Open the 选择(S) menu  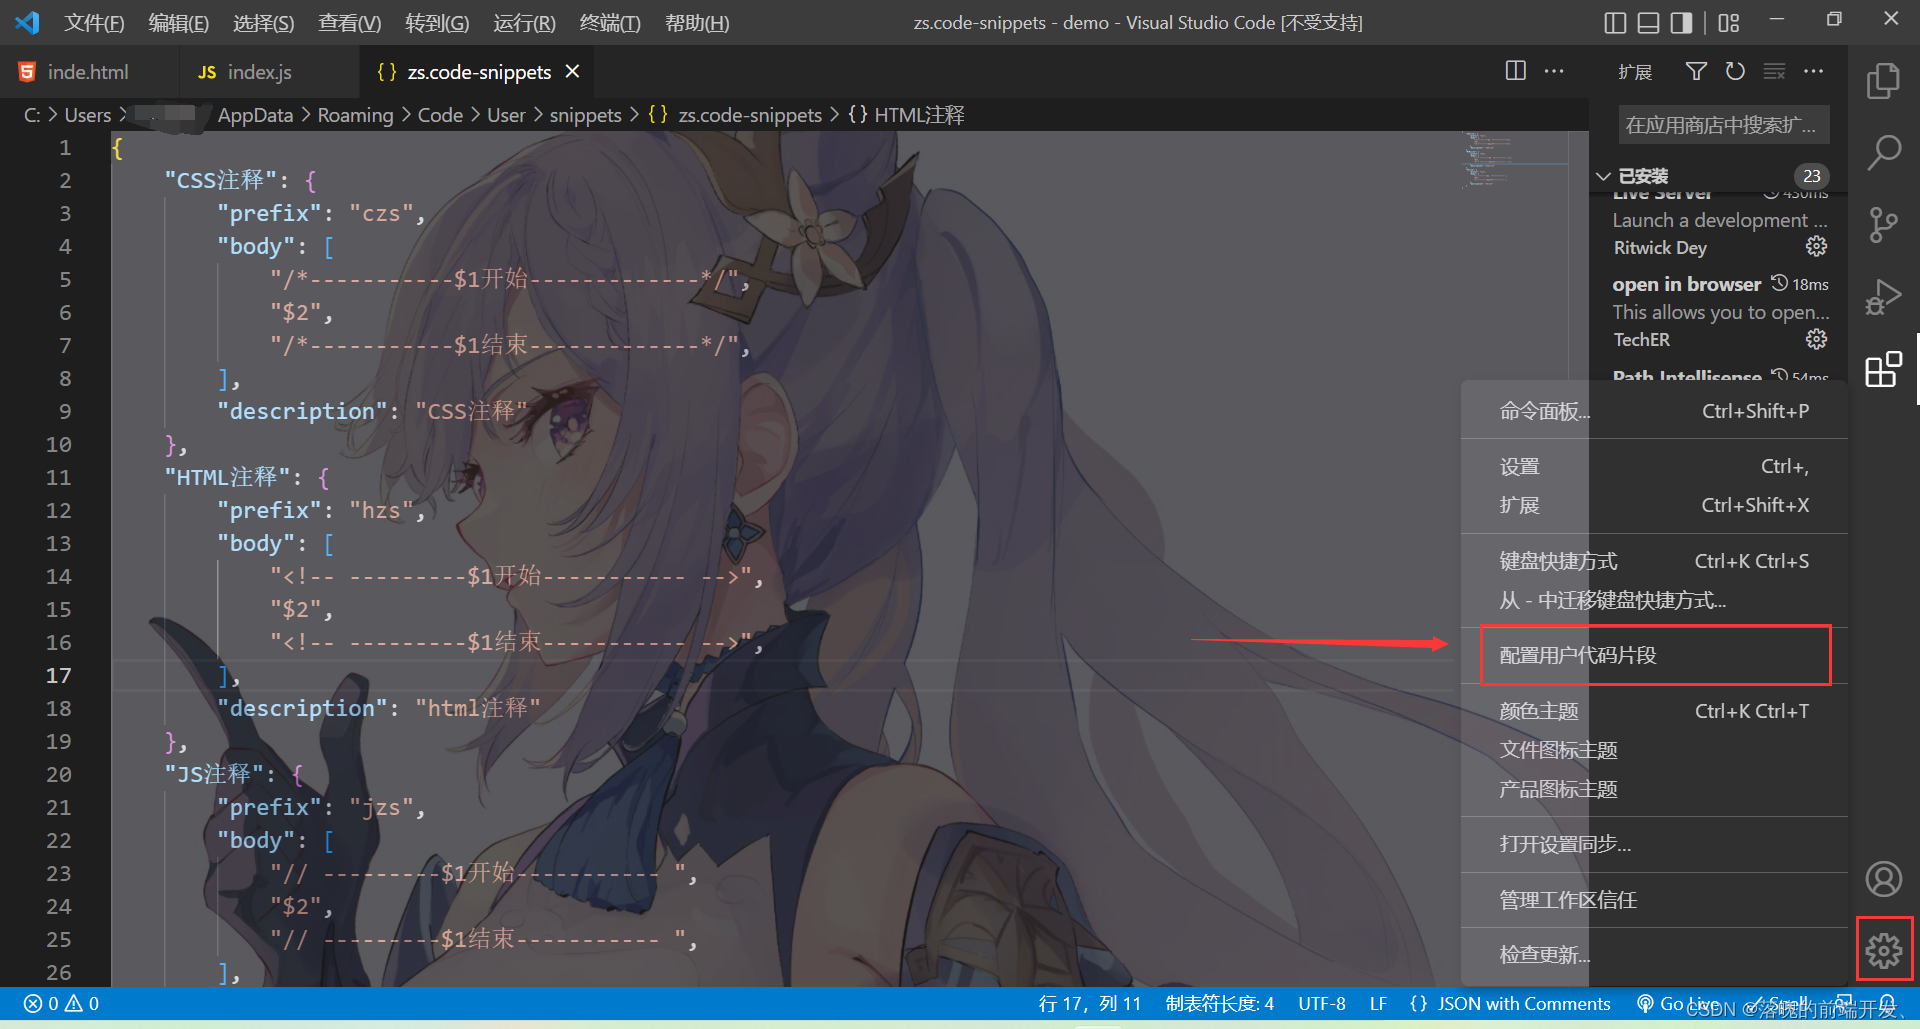click(x=264, y=23)
